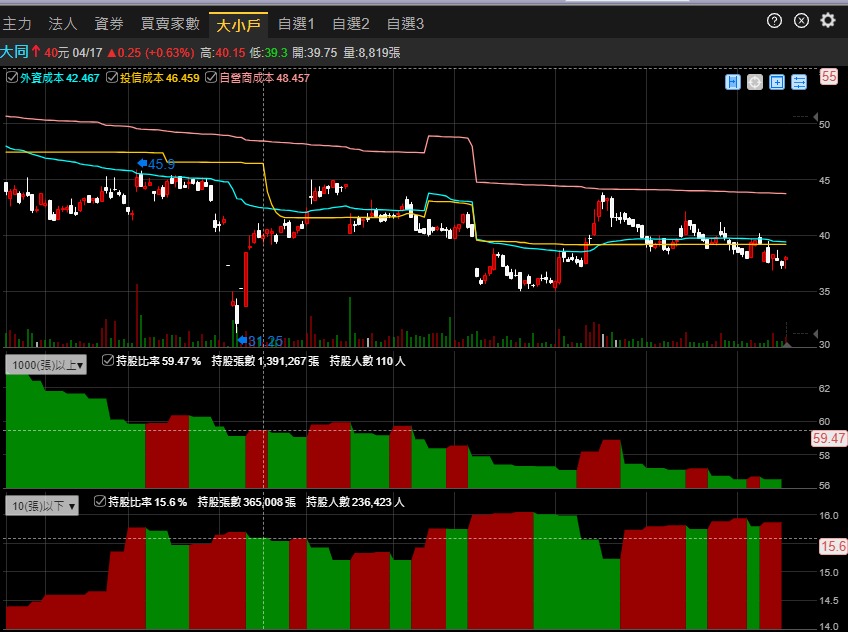The width and height of the screenshot is (848, 632).
Task: Select the 買賣家數 tab
Action: tap(170, 23)
